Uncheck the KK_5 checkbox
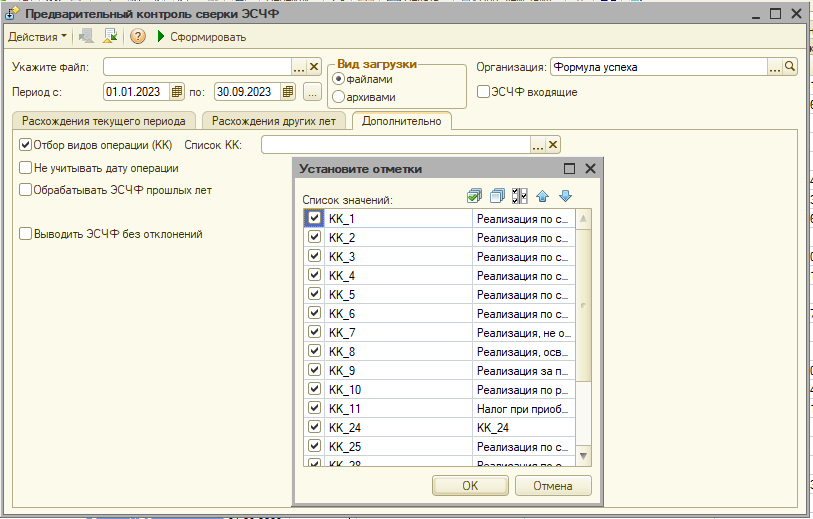Screen dimensions: 813x519 [x=315, y=295]
